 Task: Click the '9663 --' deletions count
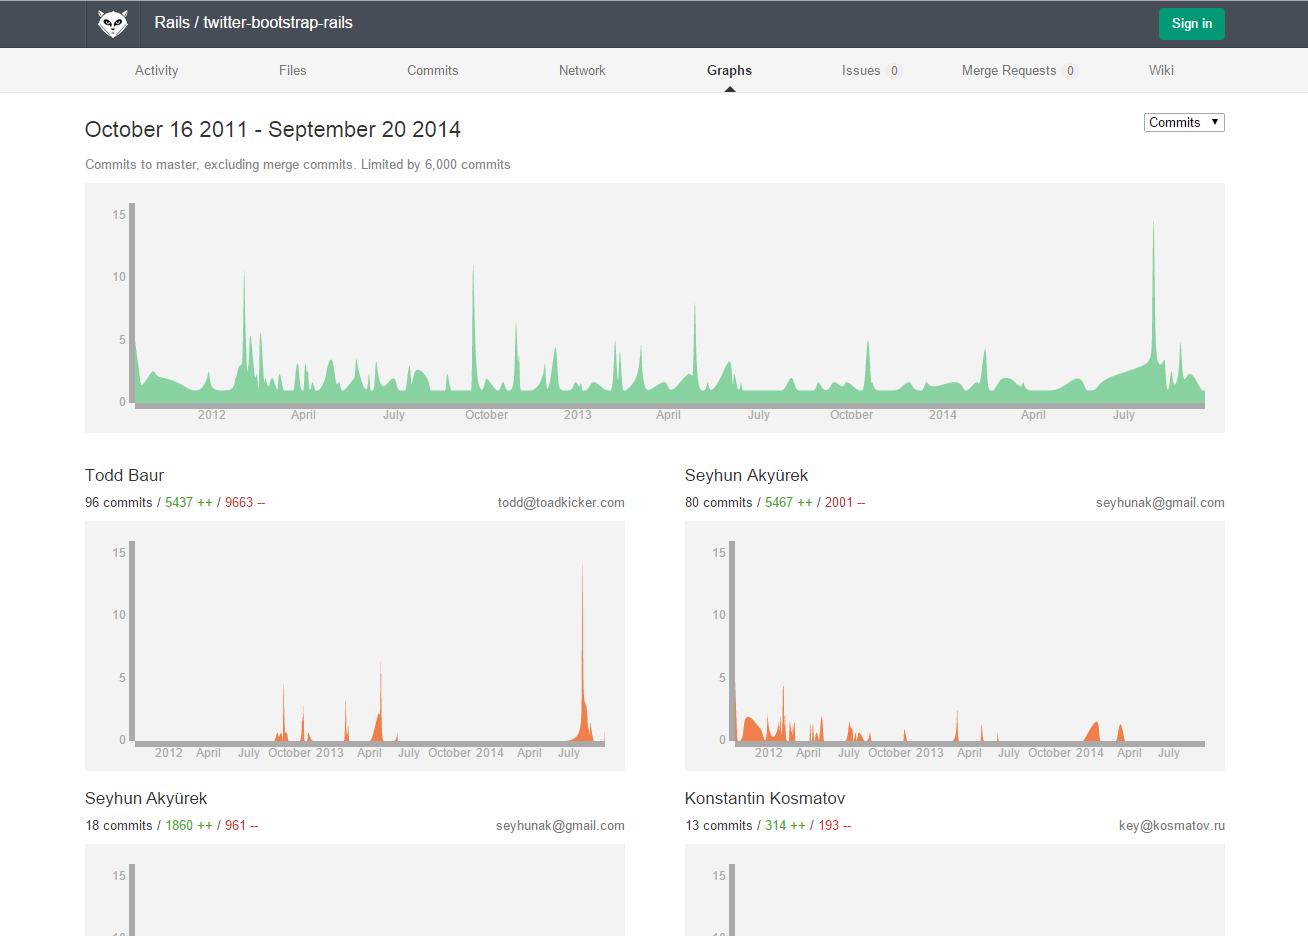(245, 502)
